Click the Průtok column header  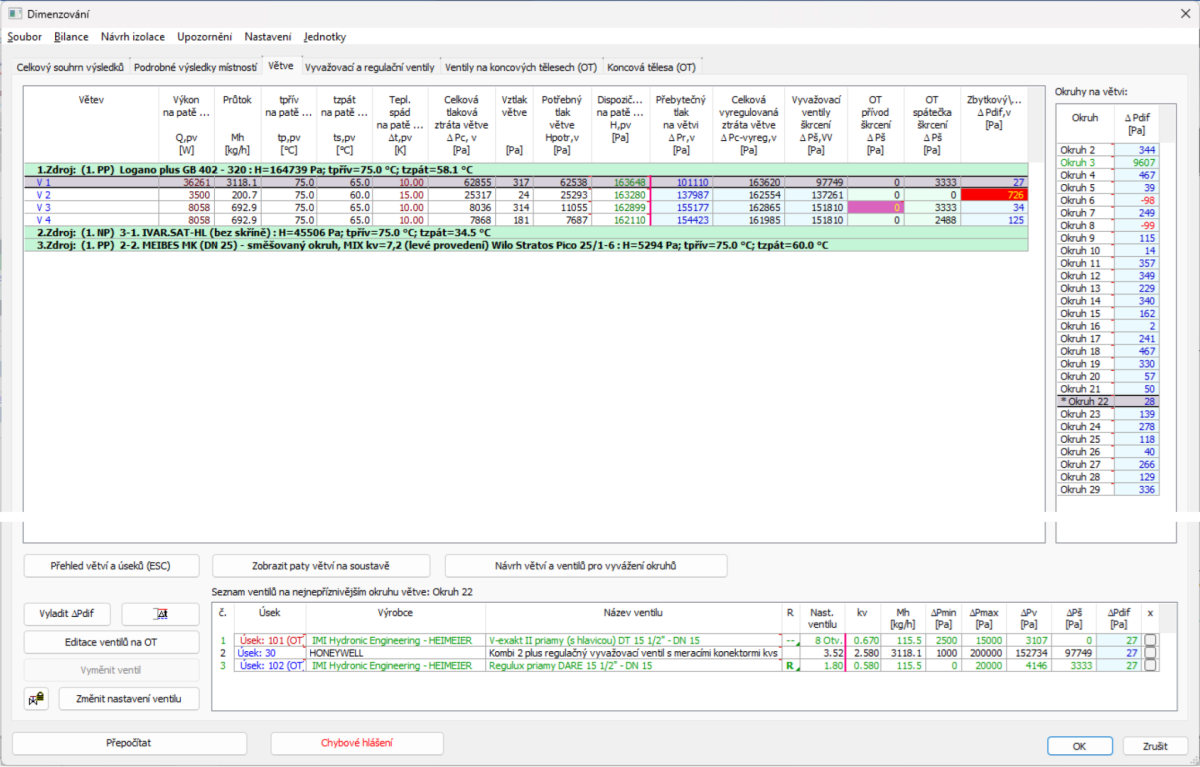pyautogui.click(x=237, y=125)
